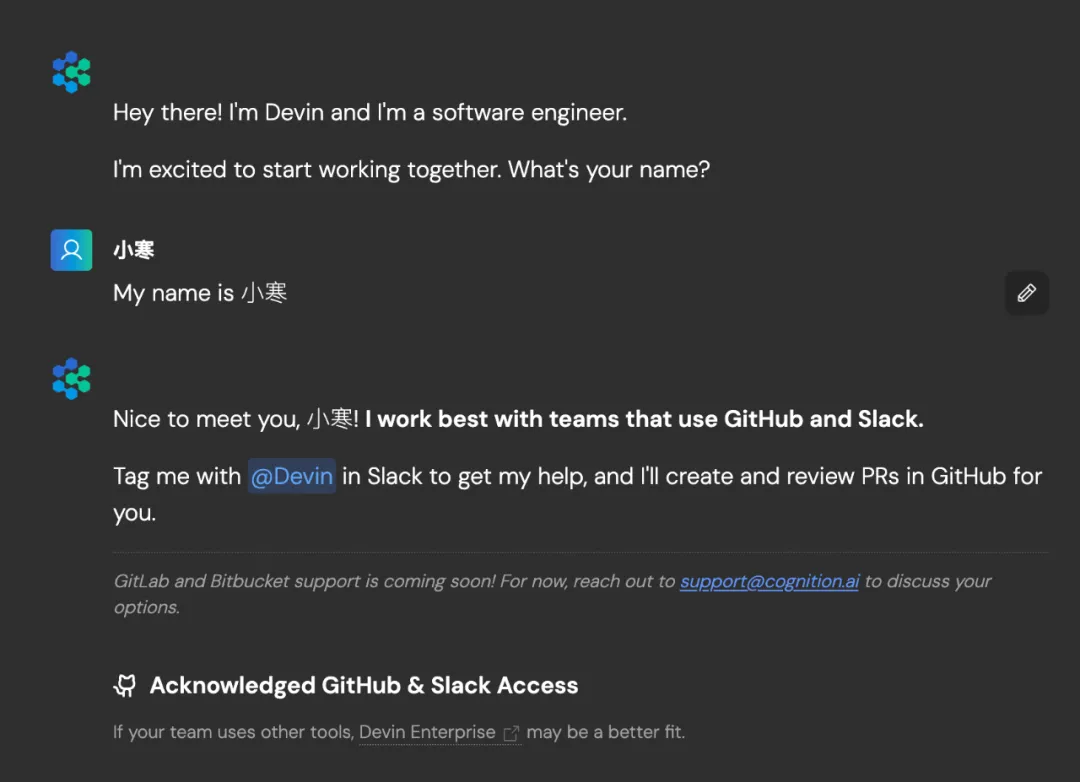Viewport: 1080px width, 782px height.
Task: Click the 'If your team uses other tools' text
Action: pyautogui.click(x=233, y=732)
